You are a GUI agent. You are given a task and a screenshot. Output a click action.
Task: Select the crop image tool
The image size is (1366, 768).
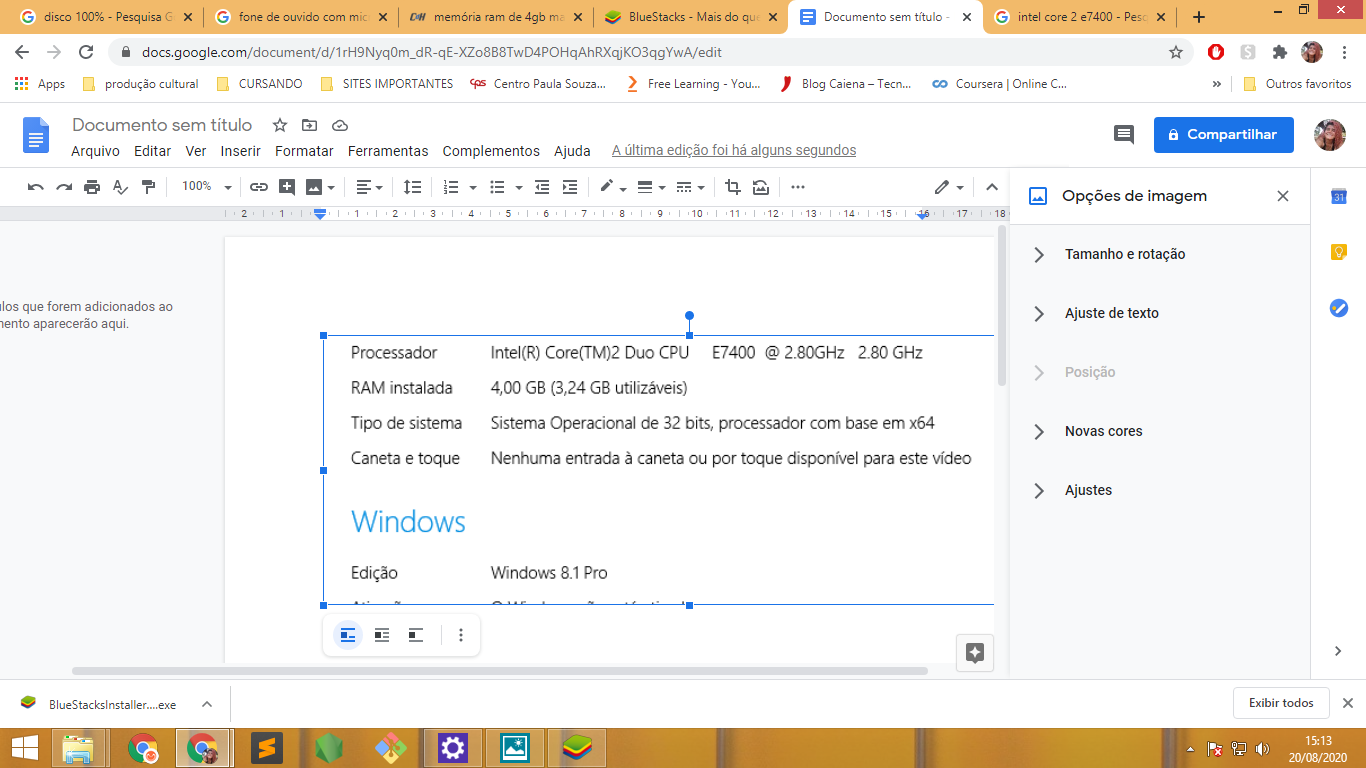click(733, 187)
